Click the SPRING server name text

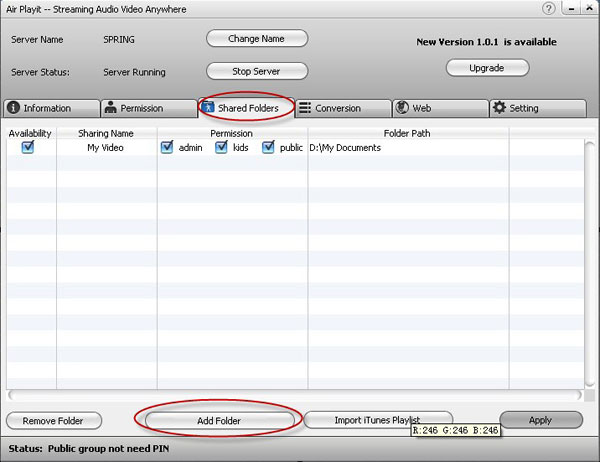click(119, 39)
